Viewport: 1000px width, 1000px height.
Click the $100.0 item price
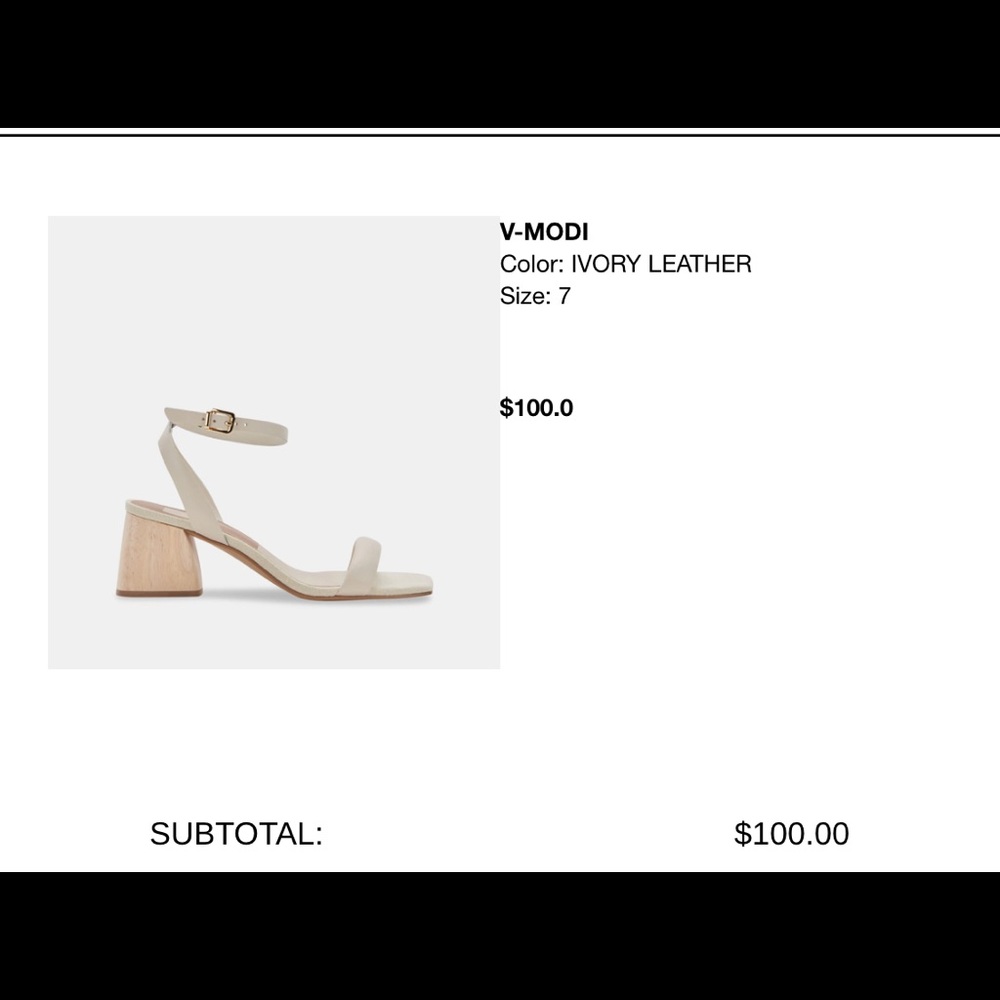(536, 408)
